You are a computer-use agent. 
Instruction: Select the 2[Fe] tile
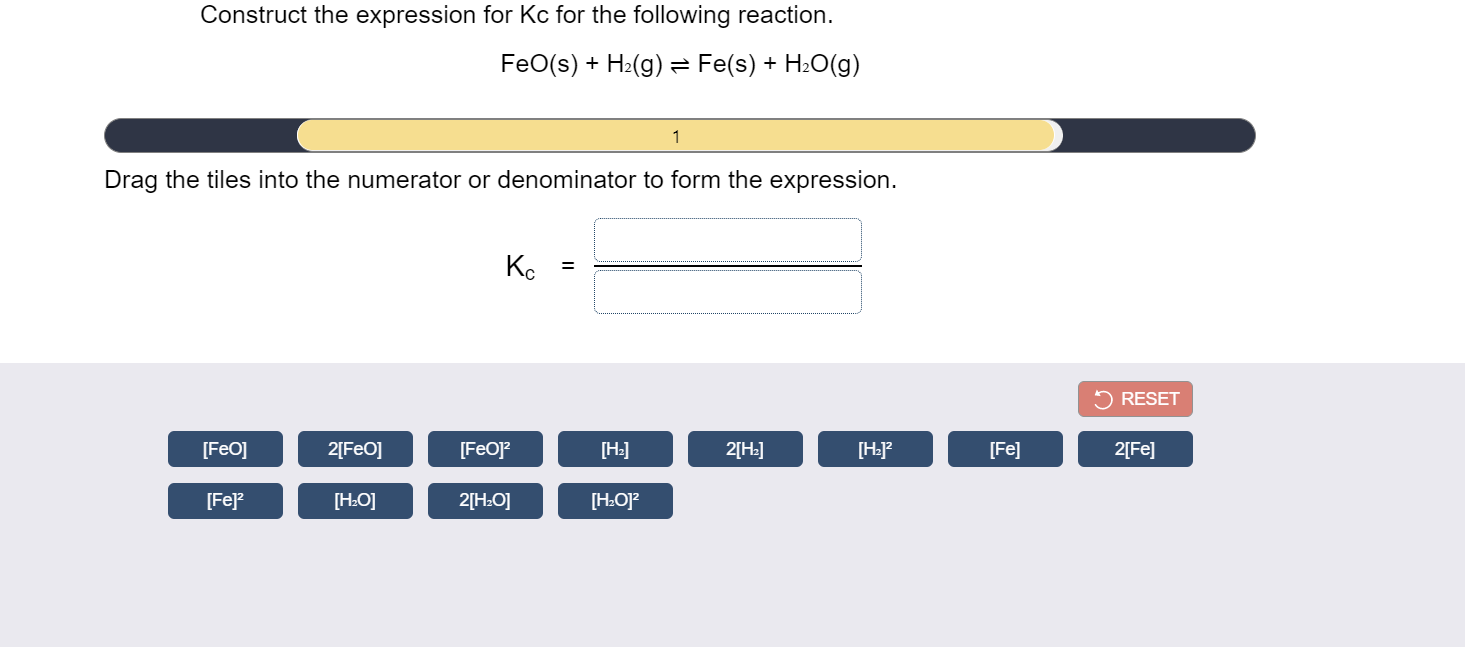point(1135,448)
